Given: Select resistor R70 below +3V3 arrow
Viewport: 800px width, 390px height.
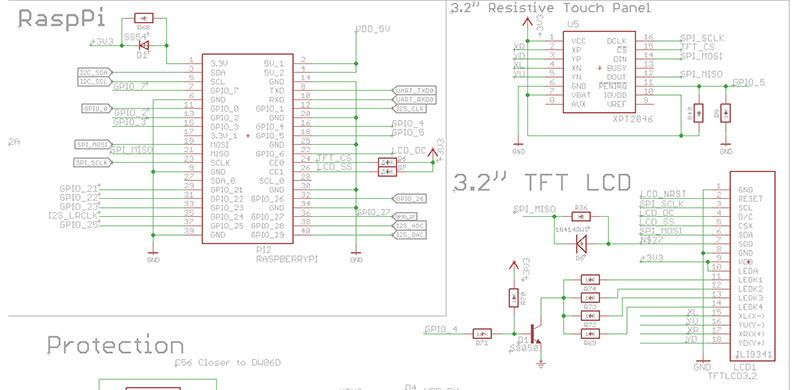Looking at the screenshot, I should click(514, 298).
